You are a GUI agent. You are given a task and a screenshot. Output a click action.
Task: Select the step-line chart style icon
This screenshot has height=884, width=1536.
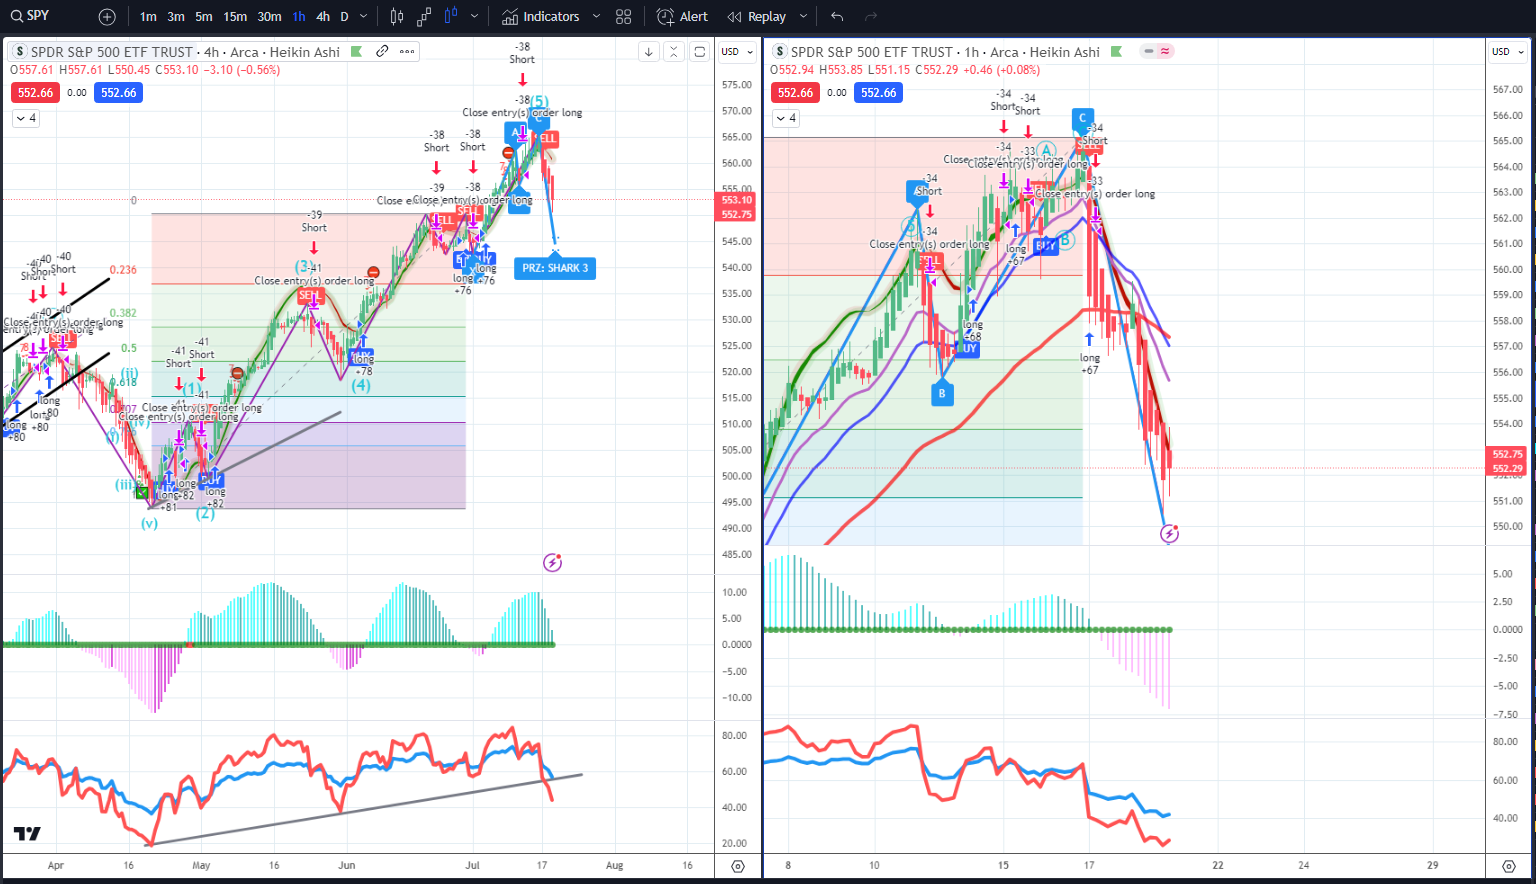pos(424,17)
